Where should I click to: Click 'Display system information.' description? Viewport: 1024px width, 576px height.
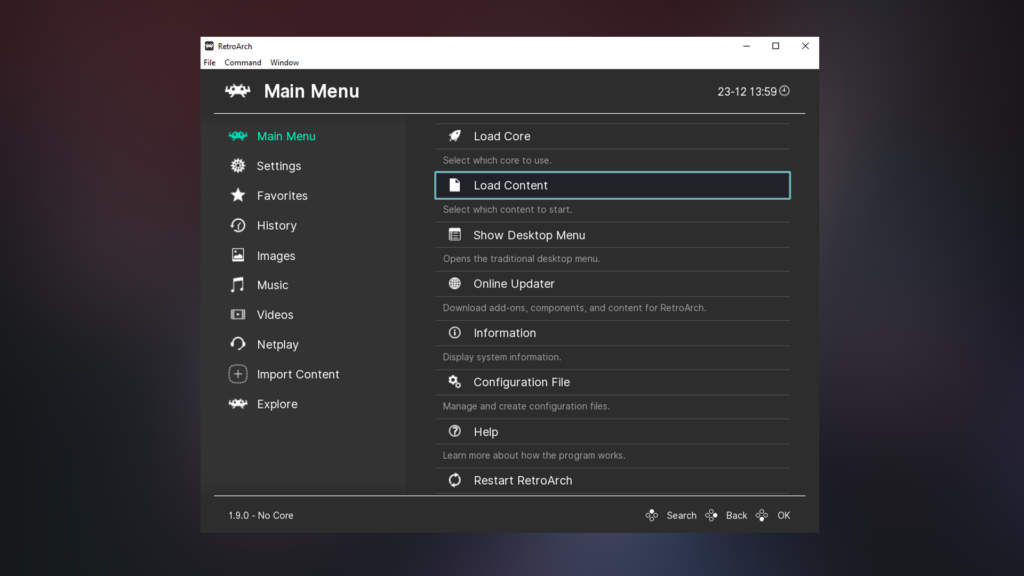(x=502, y=357)
